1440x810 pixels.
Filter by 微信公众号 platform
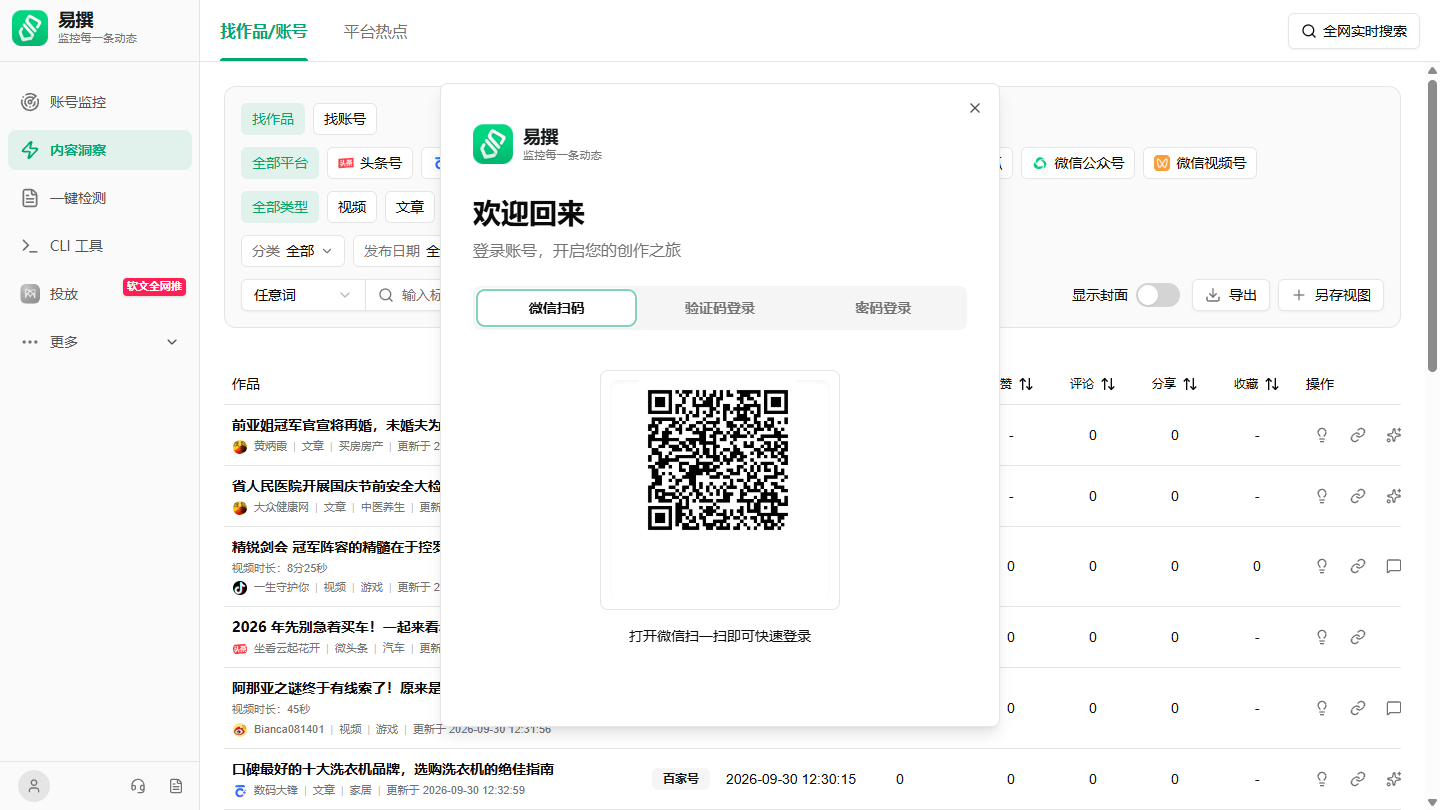pos(1078,163)
